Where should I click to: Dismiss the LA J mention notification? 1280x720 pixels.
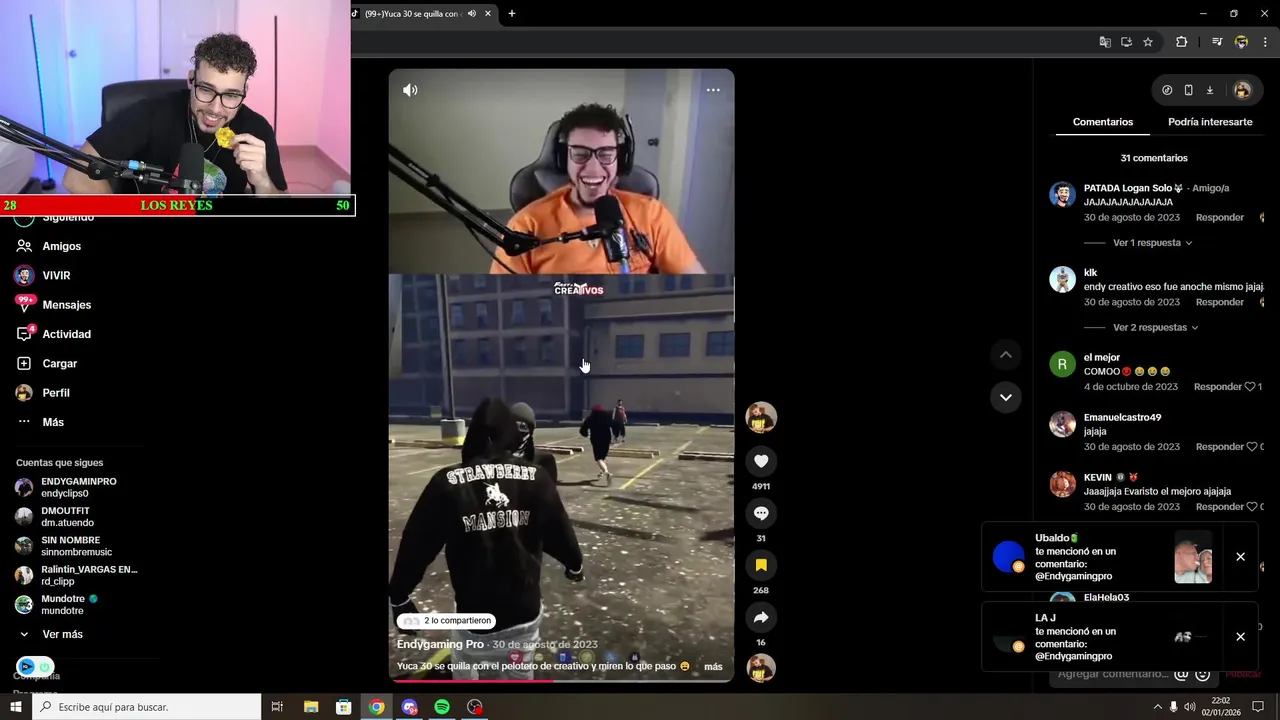(1240, 637)
